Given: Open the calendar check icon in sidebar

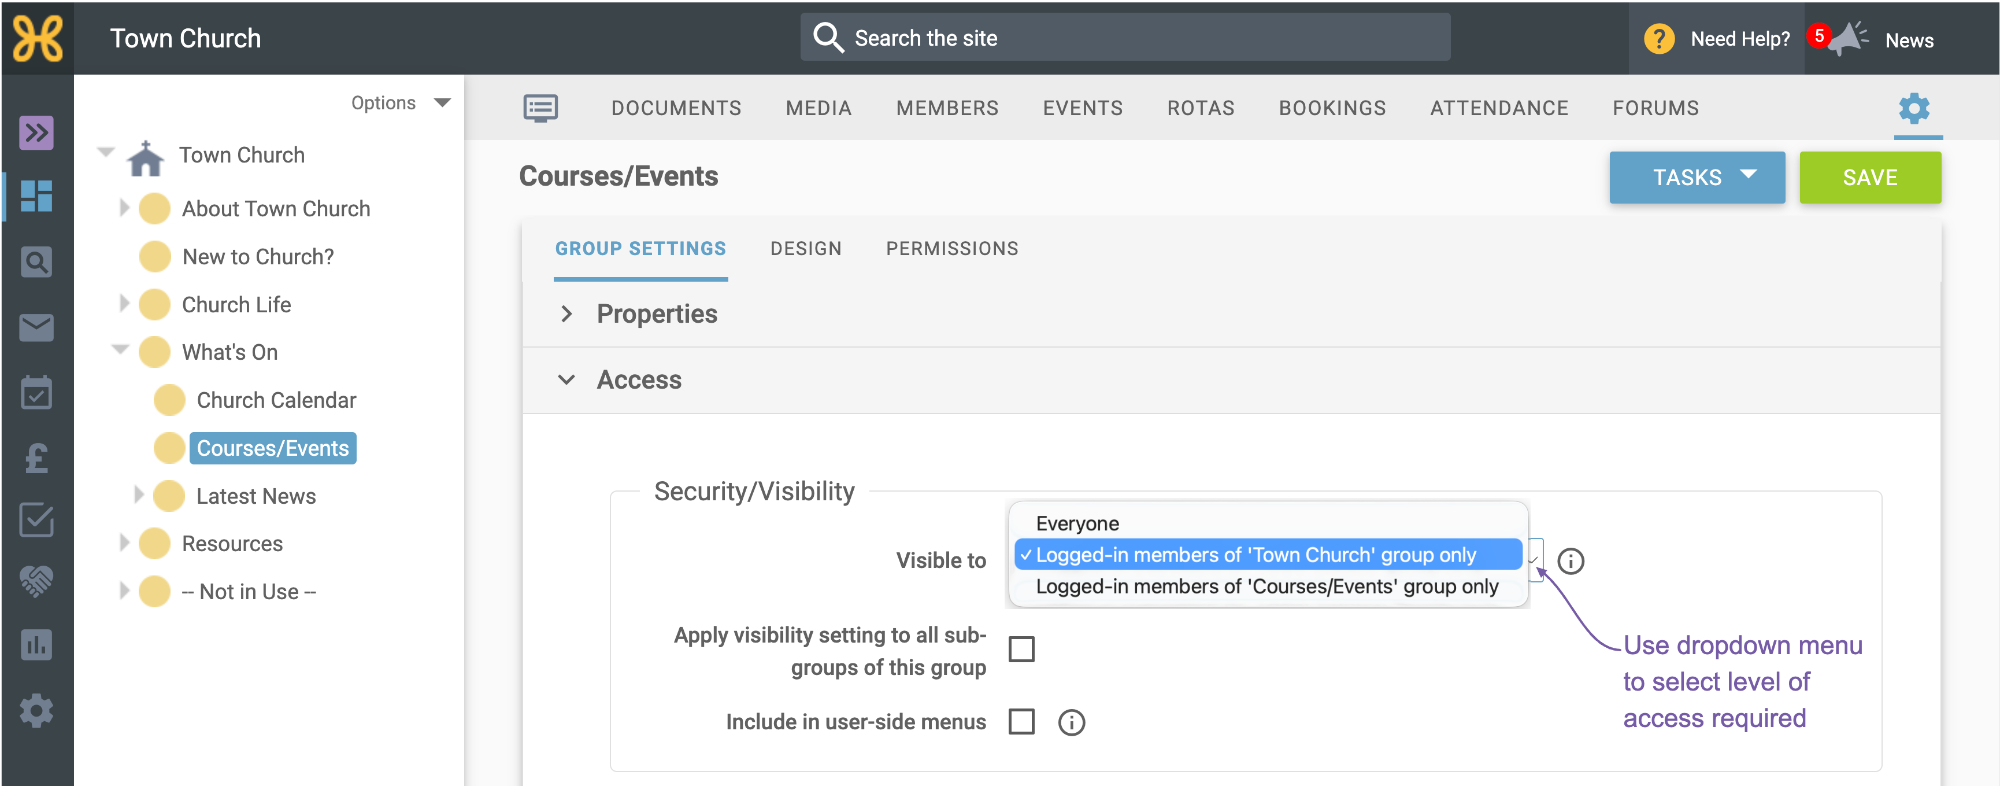Looking at the screenshot, I should click(37, 392).
